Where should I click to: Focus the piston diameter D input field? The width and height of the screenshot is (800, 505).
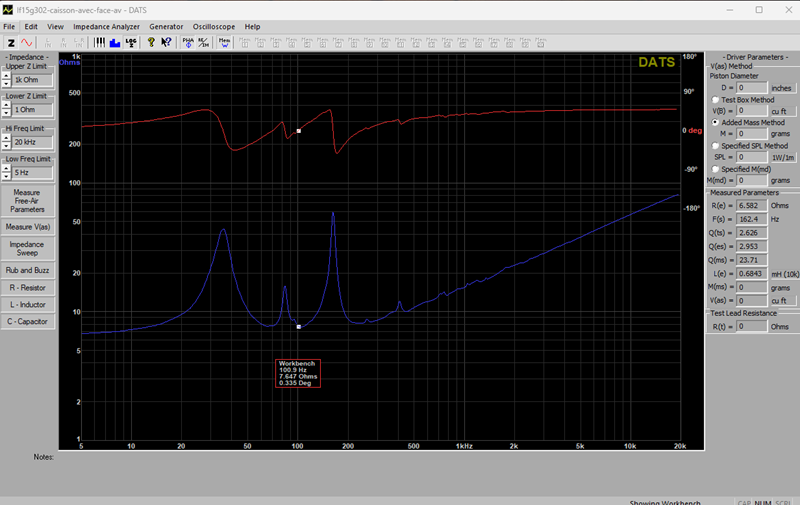point(752,88)
